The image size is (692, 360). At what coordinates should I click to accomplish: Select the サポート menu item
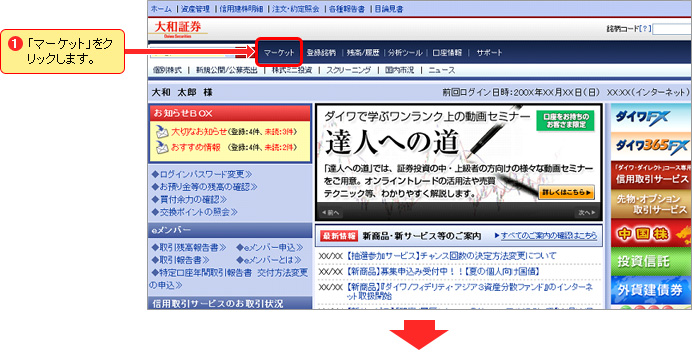click(489, 52)
